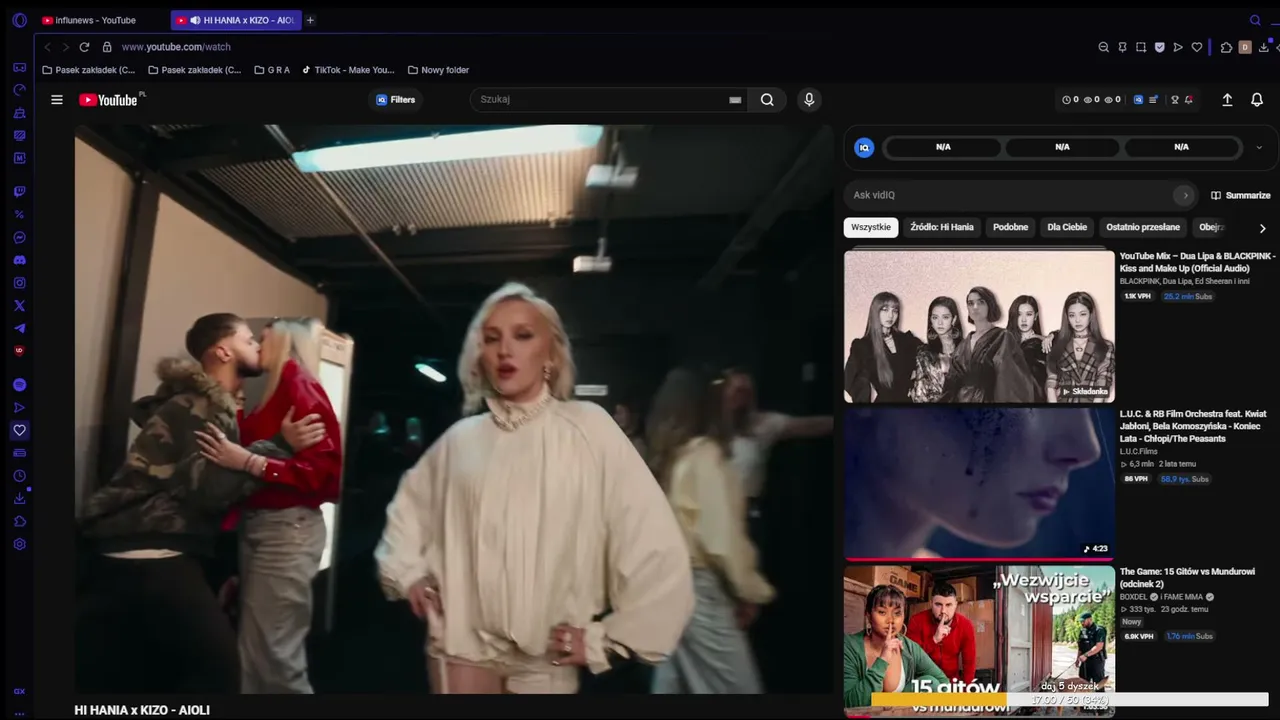This screenshot has height=720, width=1280.
Task: Select the Wszystkie filter chip
Action: click(871, 227)
